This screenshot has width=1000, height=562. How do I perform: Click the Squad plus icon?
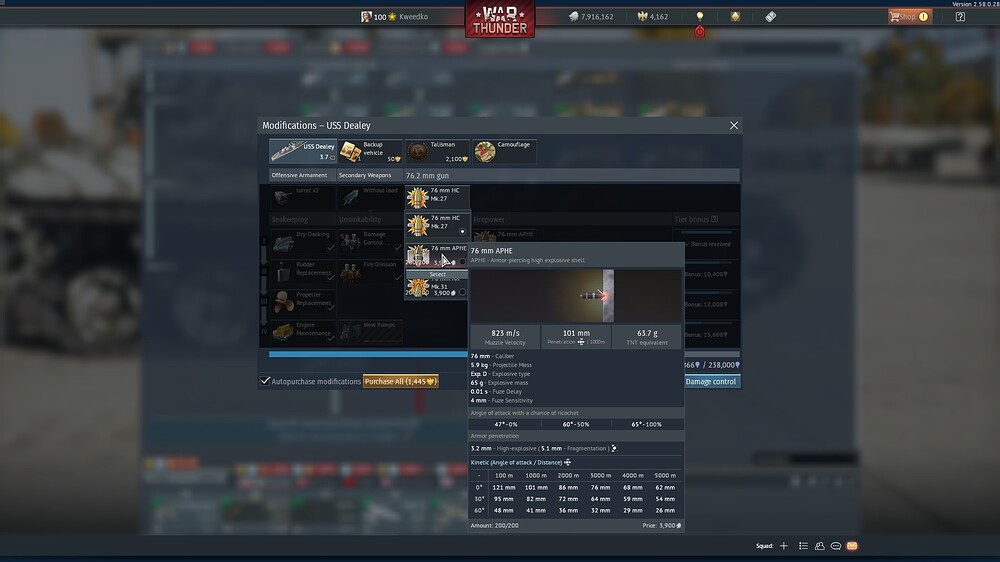784,546
